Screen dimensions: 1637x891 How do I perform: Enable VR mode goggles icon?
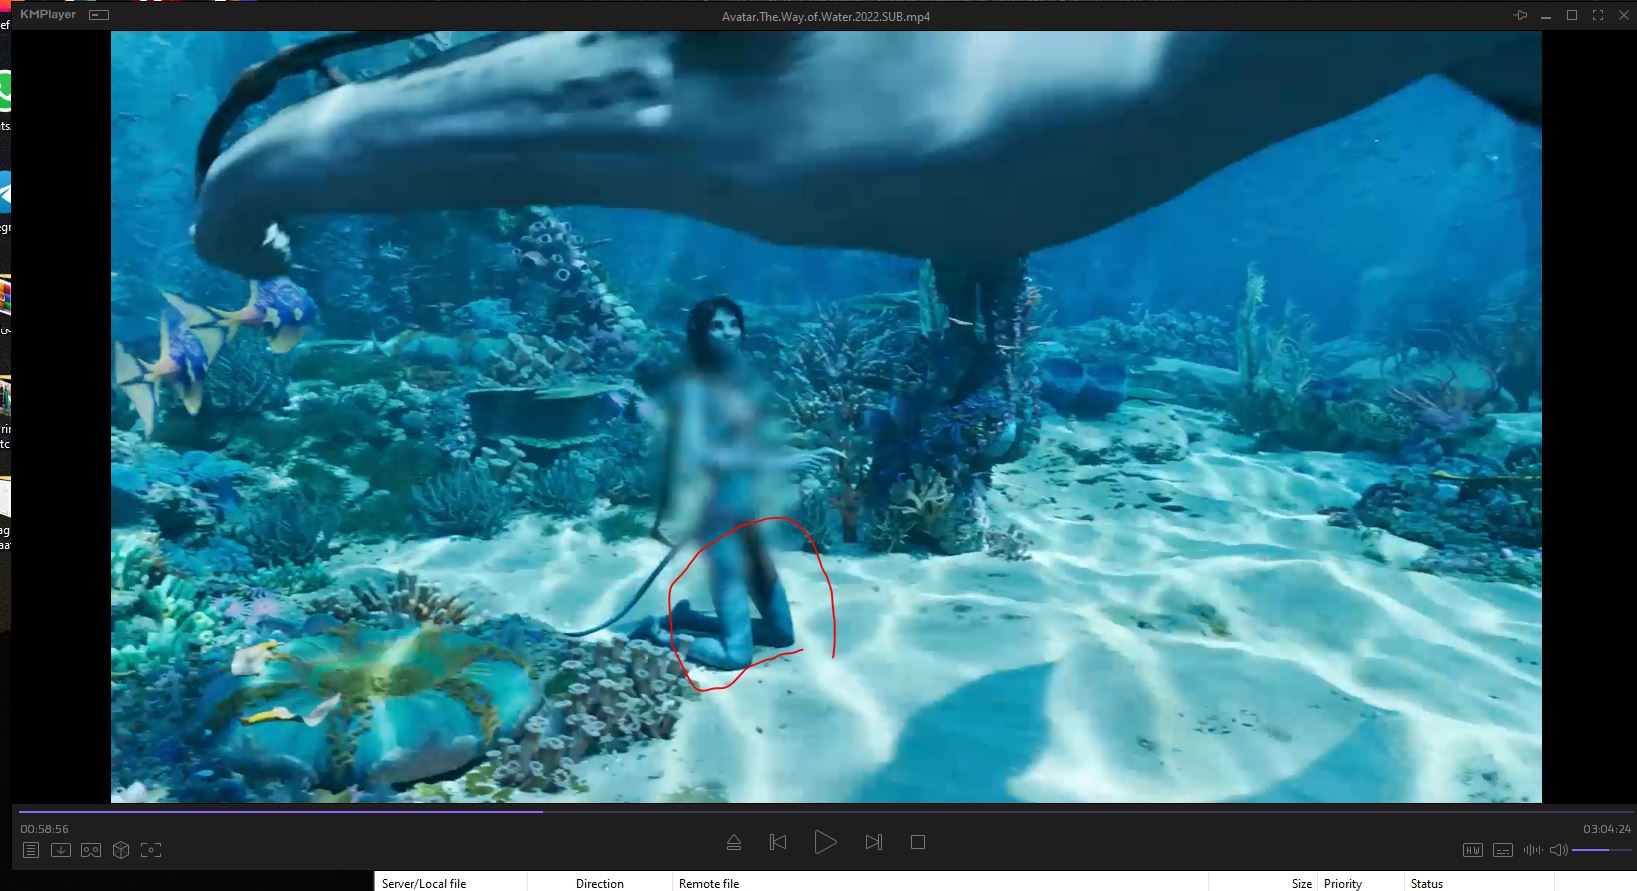click(x=91, y=850)
